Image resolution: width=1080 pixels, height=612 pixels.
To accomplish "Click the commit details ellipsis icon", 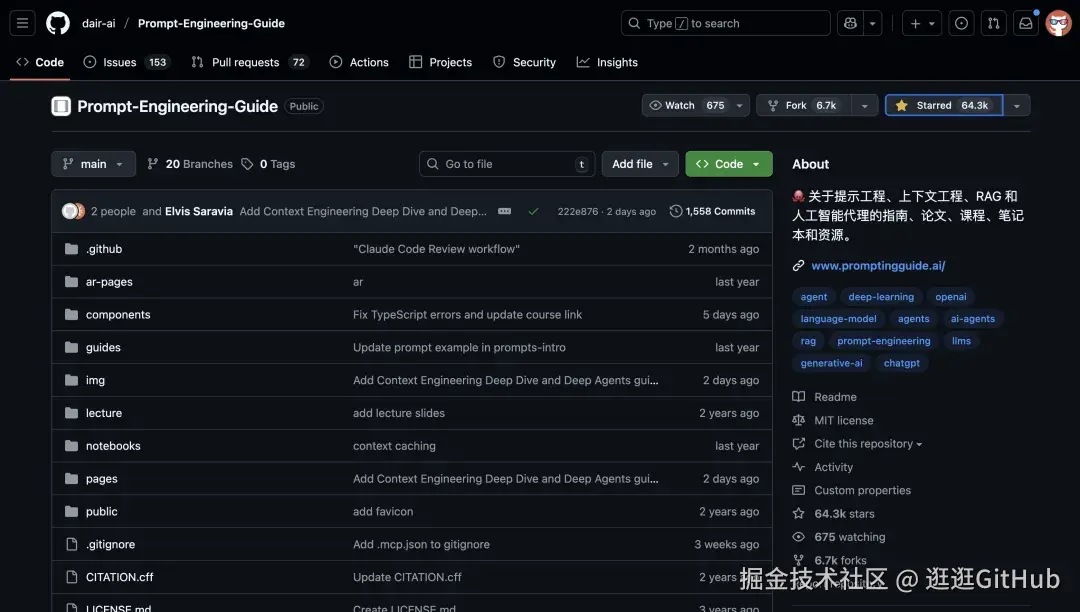I will pyautogui.click(x=504, y=211).
